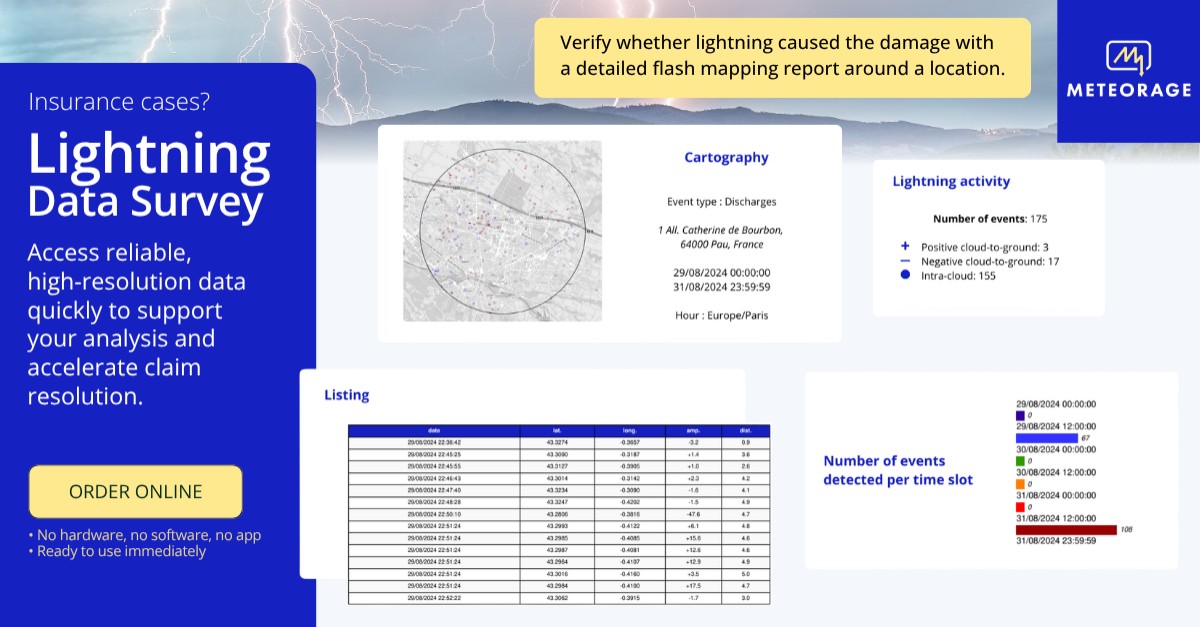Pick the red swatch for 31/08/2024 00:00:00
The image size is (1200, 627).
[1020, 506]
